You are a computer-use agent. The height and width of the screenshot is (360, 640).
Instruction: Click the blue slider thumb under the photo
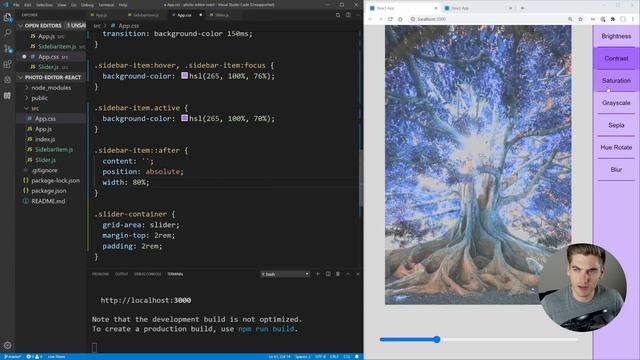tap(437, 339)
